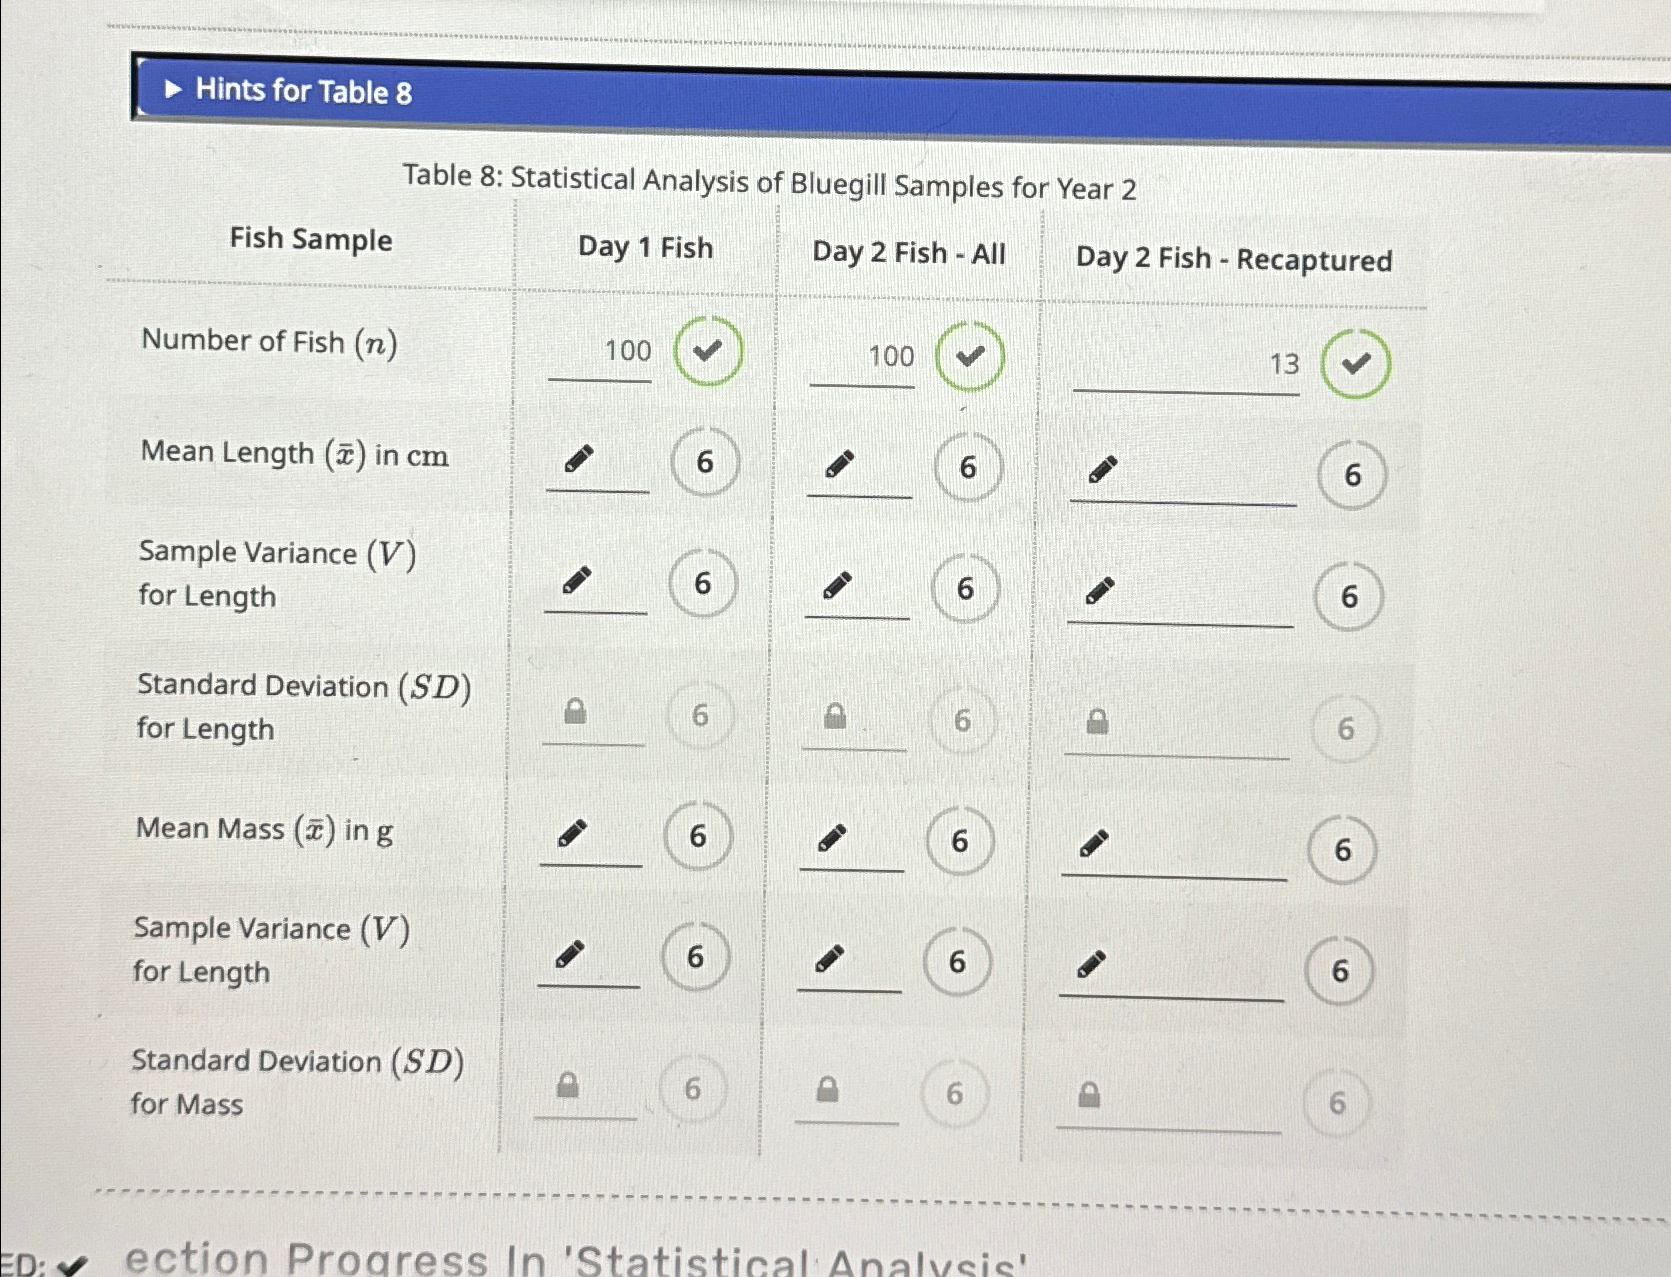Click lock icon for Day 1 SD for Length
The height and width of the screenshot is (1277, 1671).
click(x=575, y=711)
